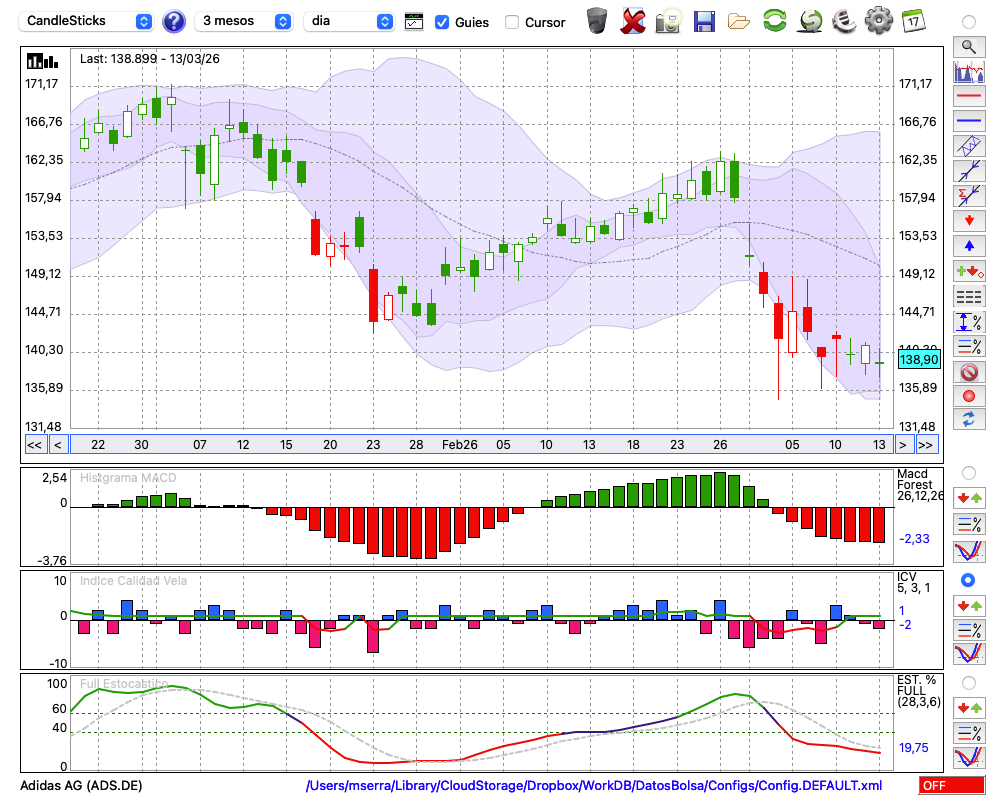Toggle the red OFF switch
The height and width of the screenshot is (800, 1000).
point(952,785)
